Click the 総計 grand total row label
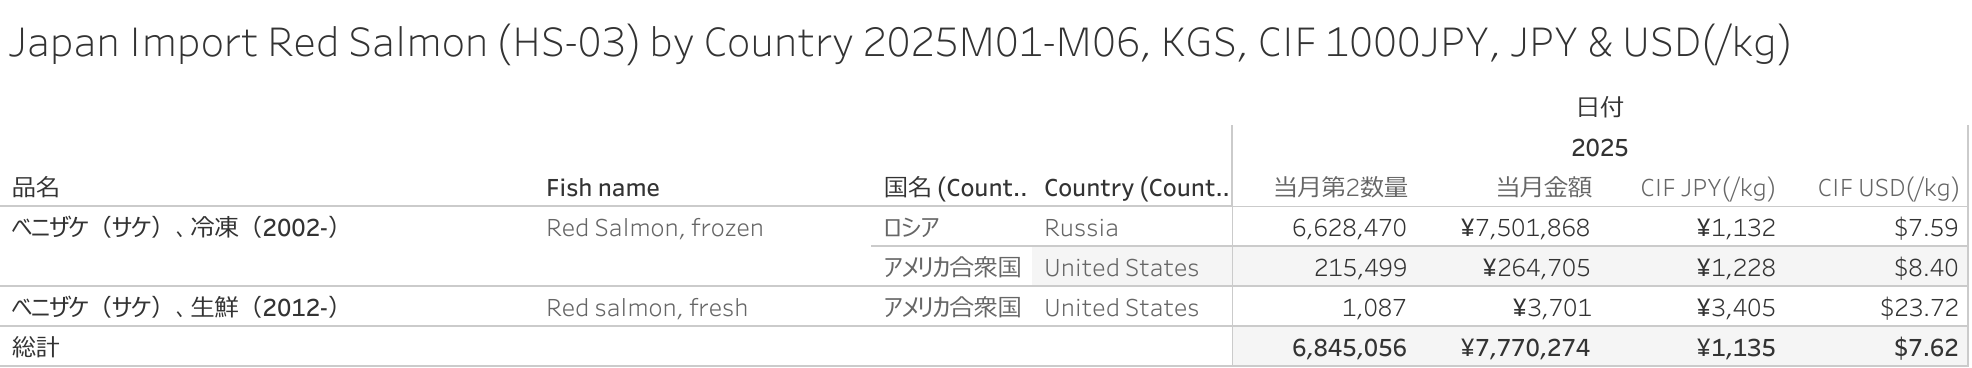Screen dimensions: 1972x368 pos(36,348)
